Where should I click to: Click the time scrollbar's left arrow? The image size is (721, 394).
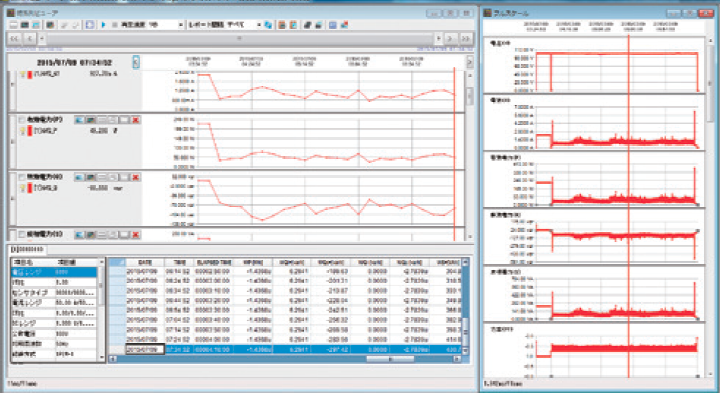[42, 39]
